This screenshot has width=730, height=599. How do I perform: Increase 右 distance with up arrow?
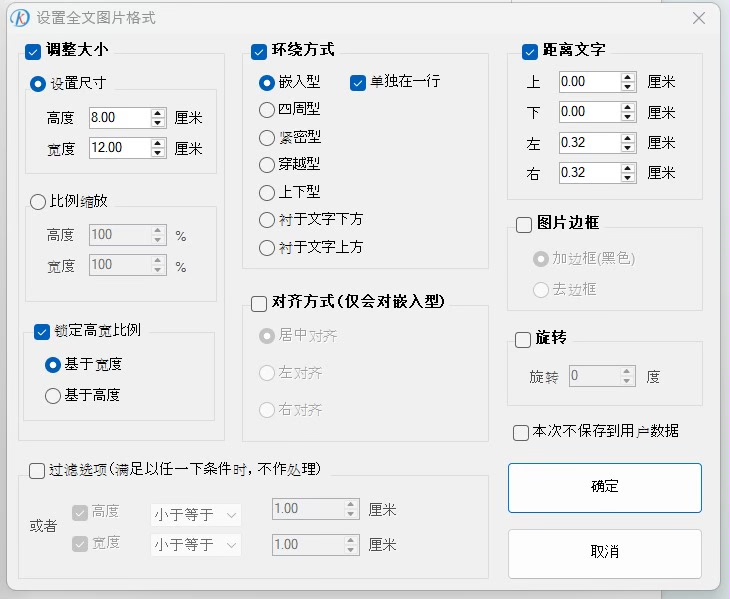coord(628,168)
